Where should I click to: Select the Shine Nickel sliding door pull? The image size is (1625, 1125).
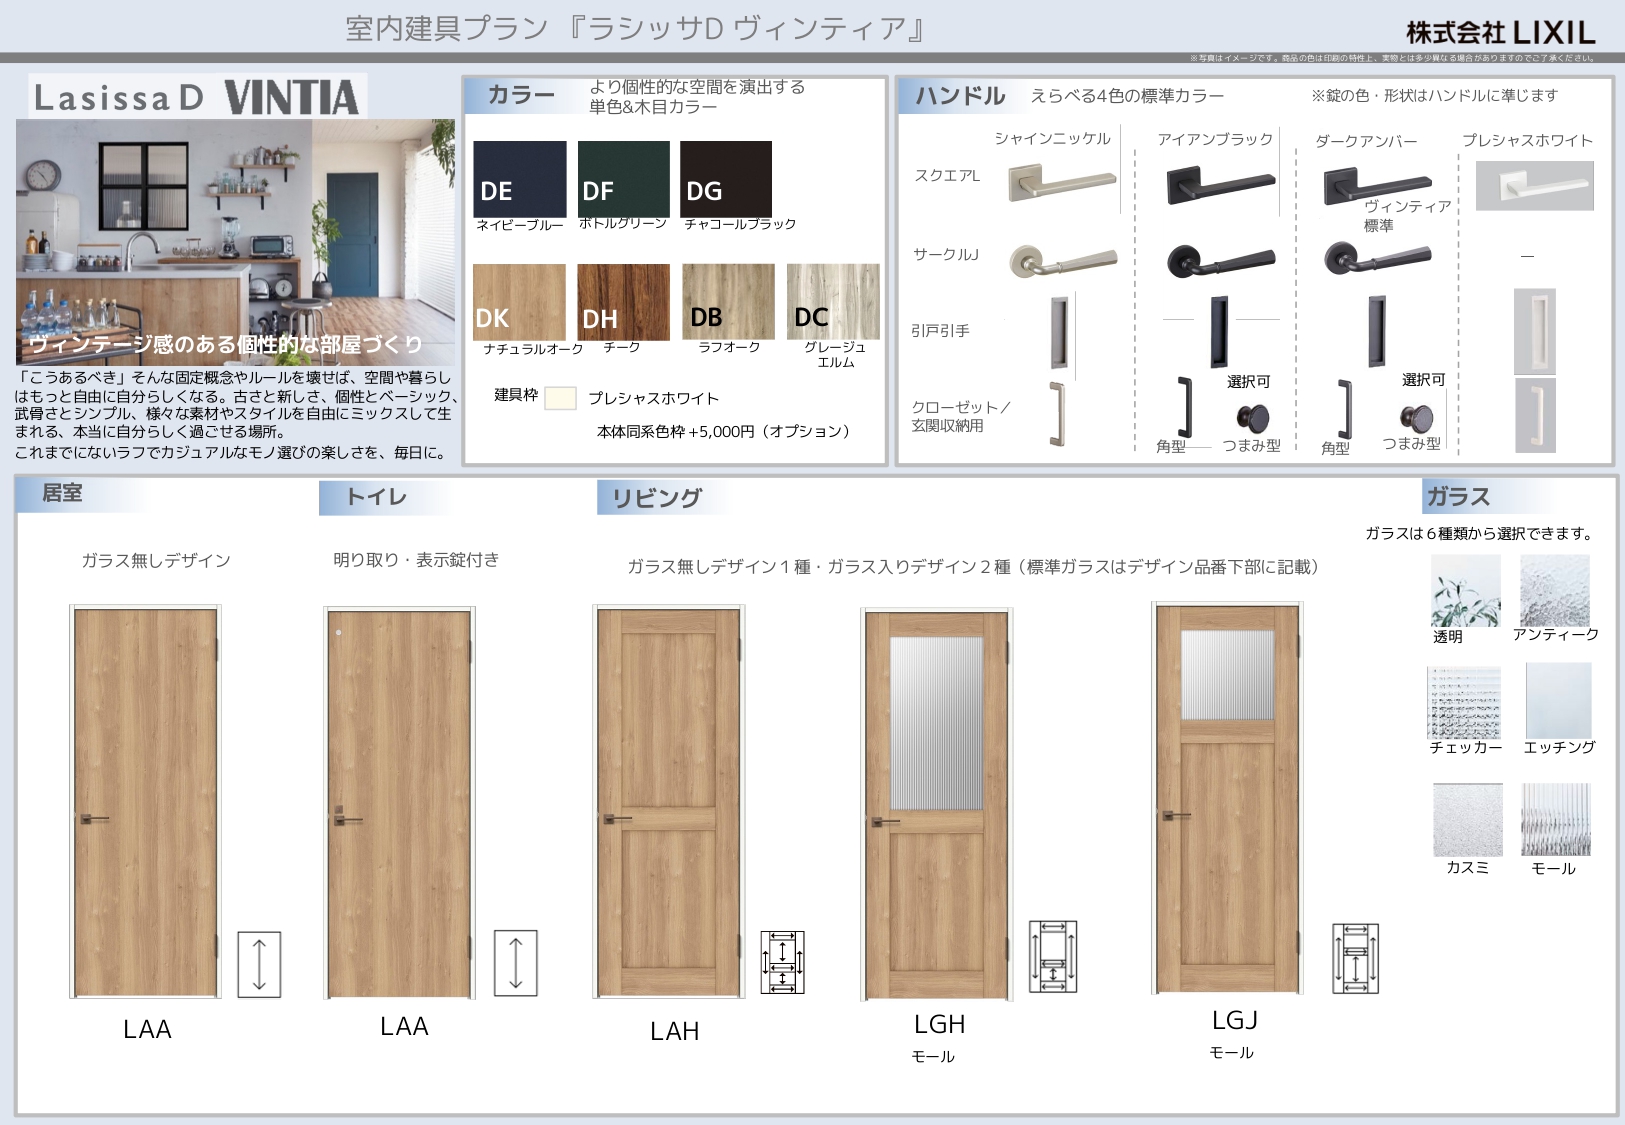click(1059, 333)
